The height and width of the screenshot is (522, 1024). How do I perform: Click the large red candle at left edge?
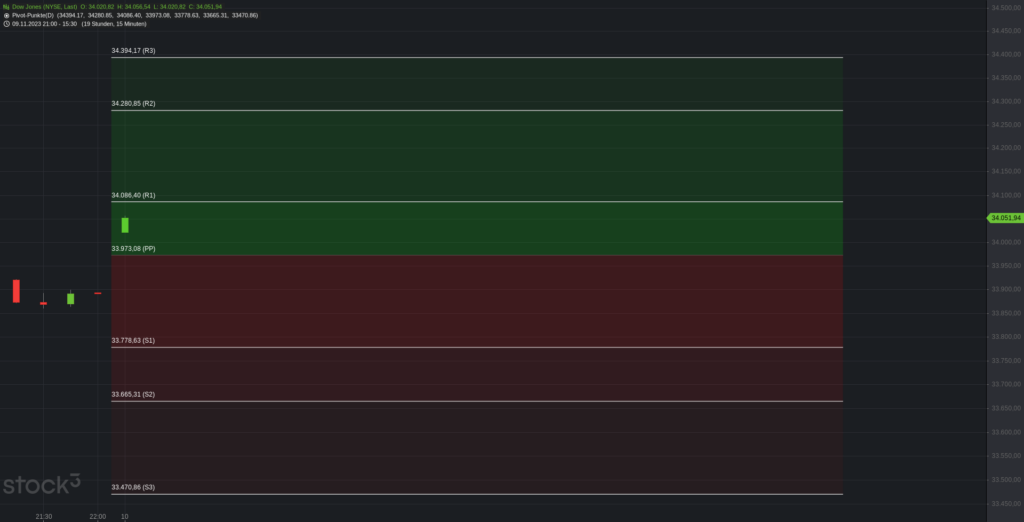(16, 291)
